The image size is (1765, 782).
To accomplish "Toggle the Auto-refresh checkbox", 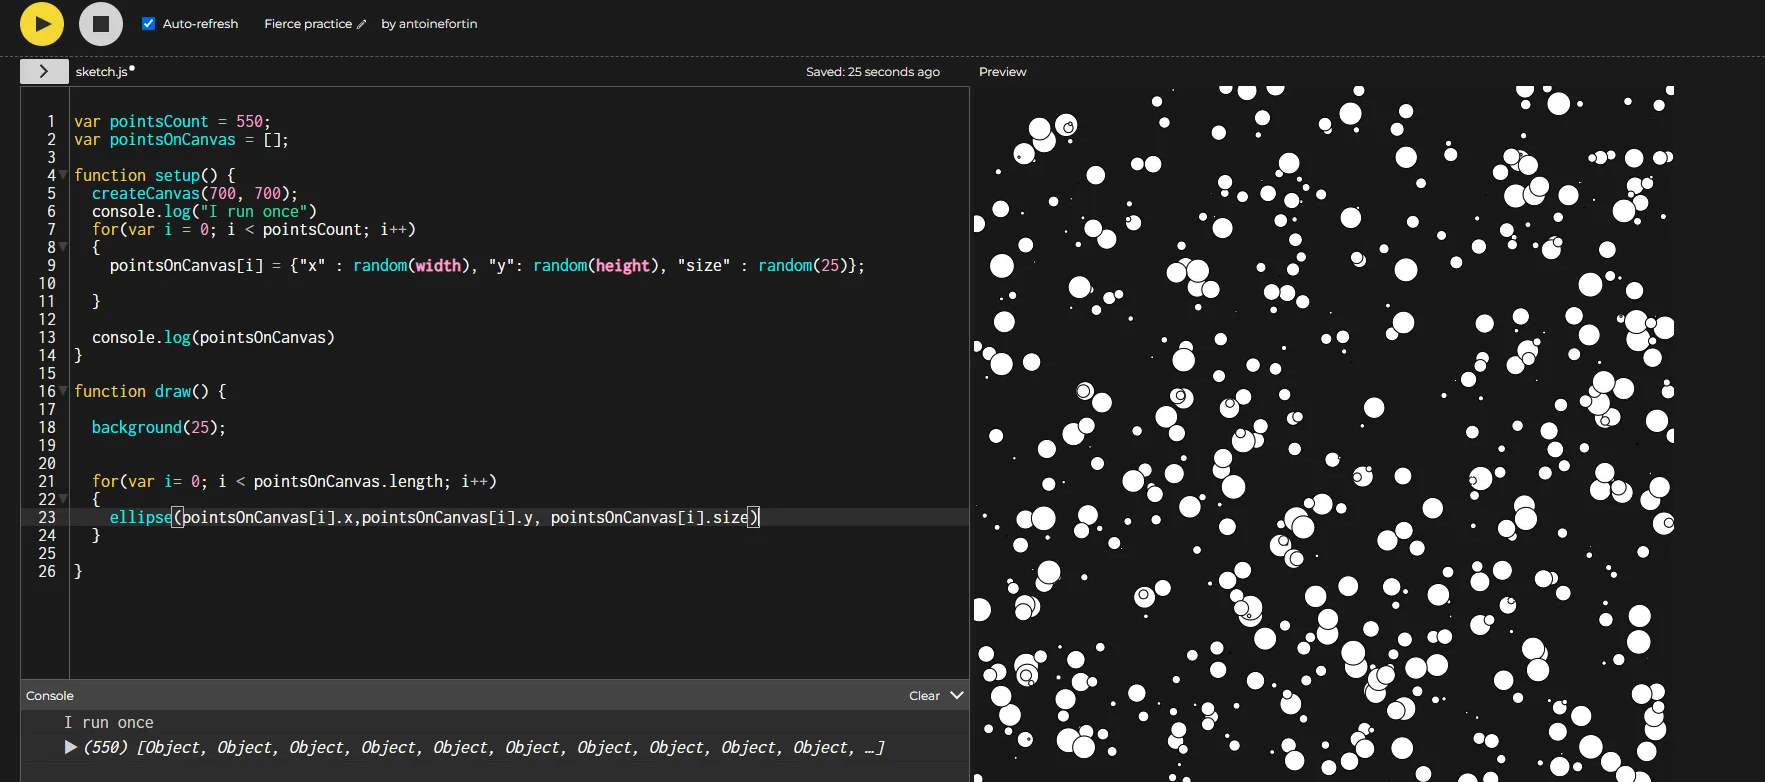I will (x=149, y=24).
